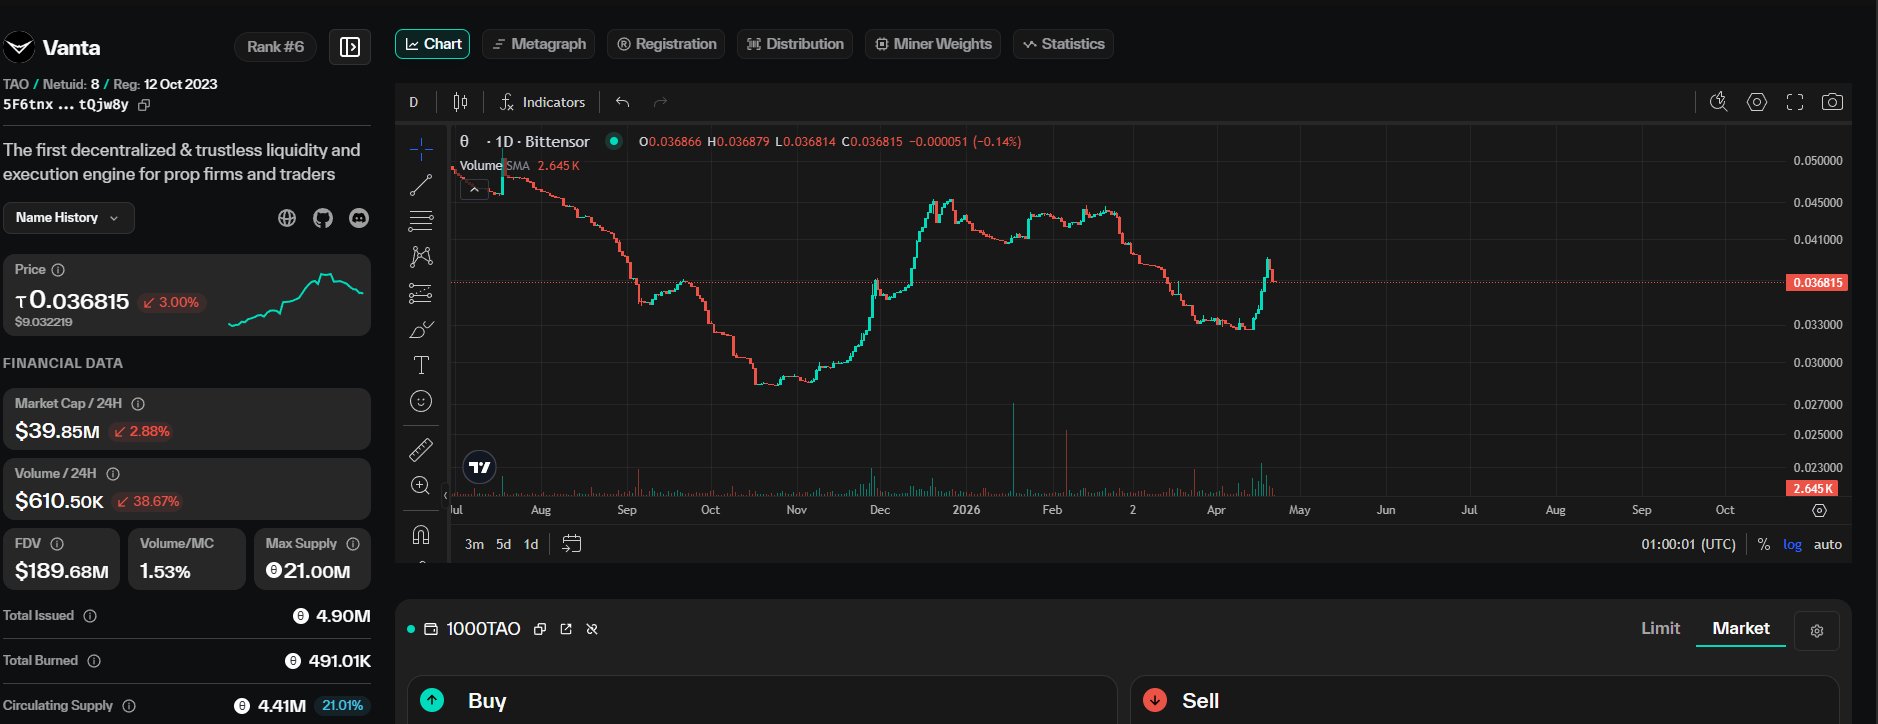Take a chart snapshot with camera icon
This screenshot has height=724, width=1878.
pyautogui.click(x=1832, y=102)
